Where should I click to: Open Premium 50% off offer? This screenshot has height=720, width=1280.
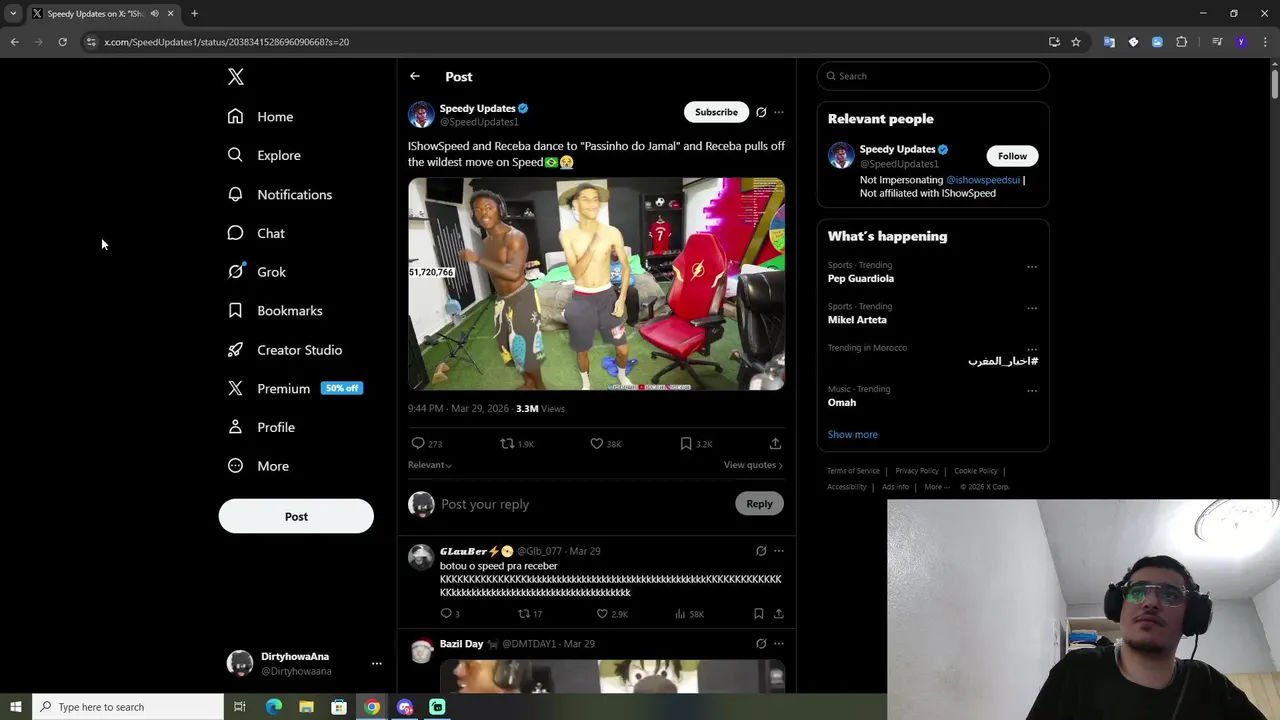(x=295, y=388)
